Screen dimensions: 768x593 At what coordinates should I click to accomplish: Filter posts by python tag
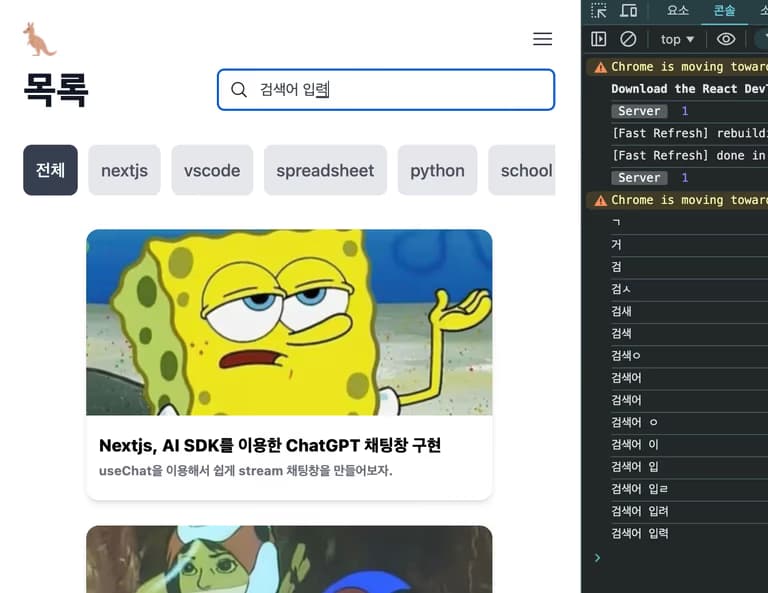437,170
